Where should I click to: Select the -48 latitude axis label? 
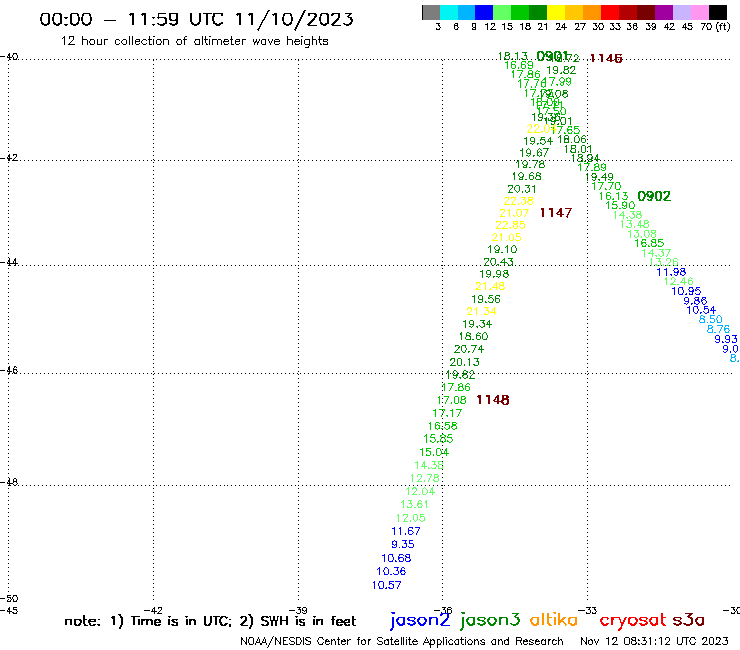pos(9,482)
